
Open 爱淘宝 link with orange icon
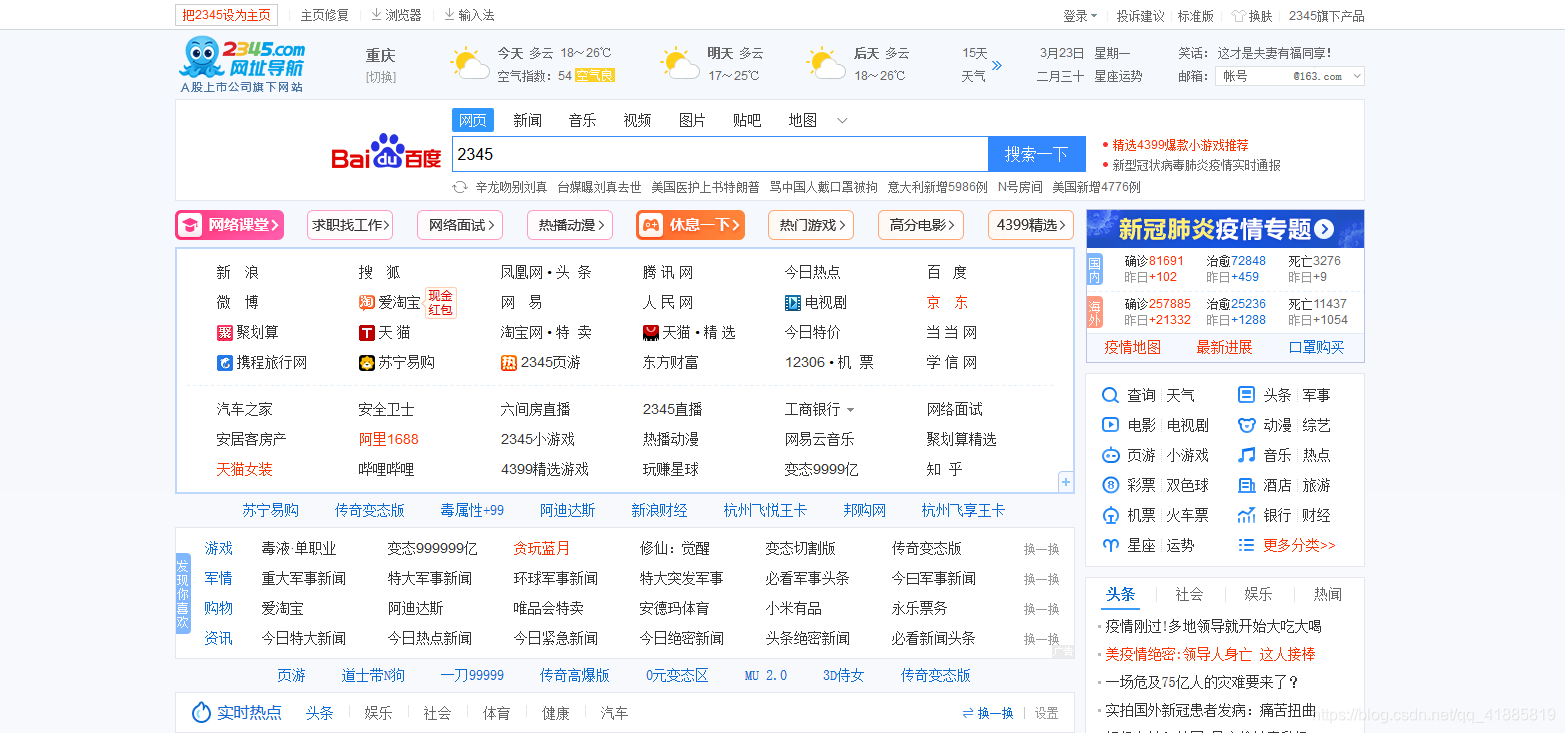tap(390, 302)
